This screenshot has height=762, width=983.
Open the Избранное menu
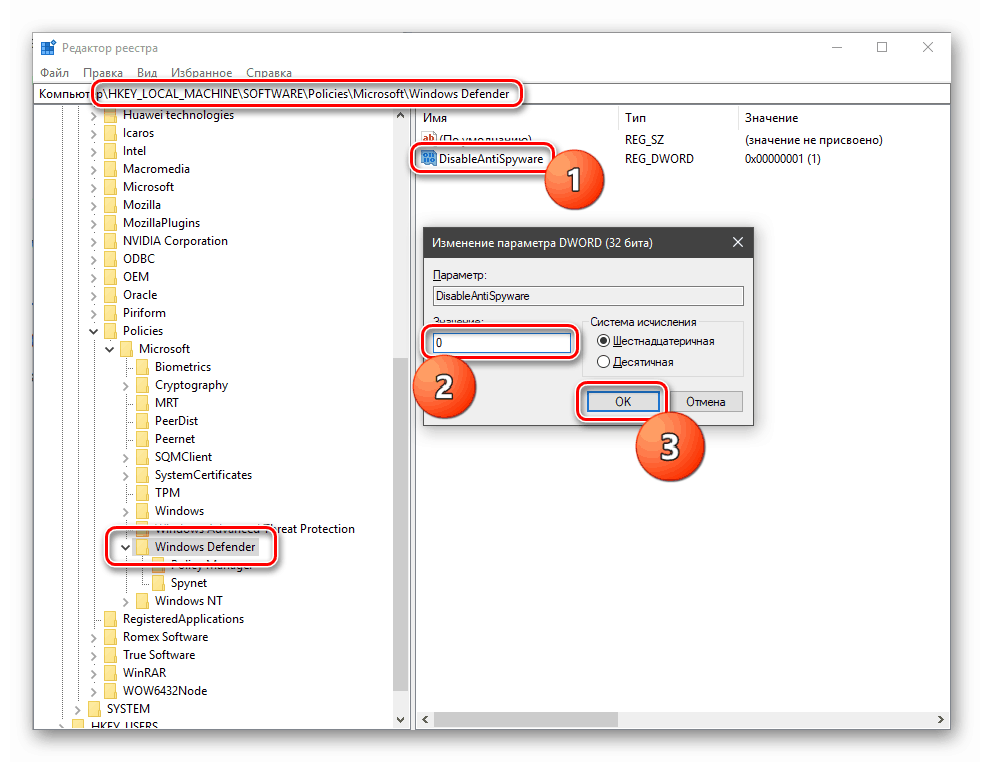[201, 73]
